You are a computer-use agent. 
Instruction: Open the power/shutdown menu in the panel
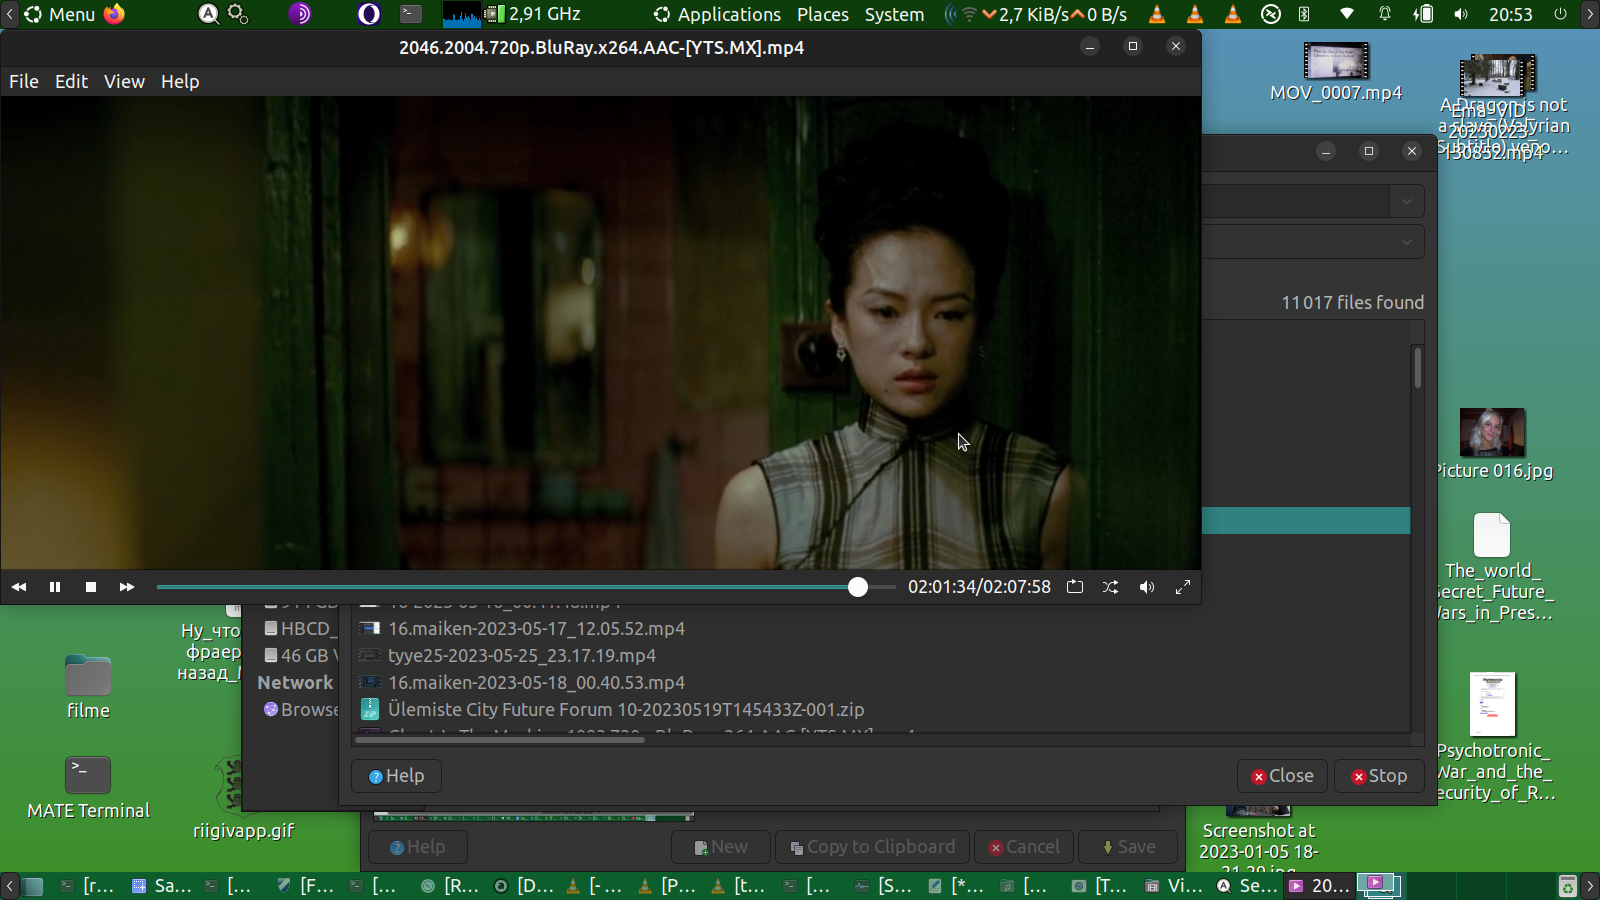click(1560, 14)
